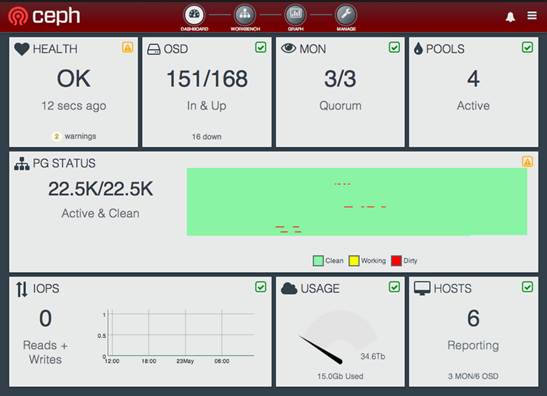547x396 pixels.
Task: Click the '151/168' OSD count
Action: pos(207,79)
